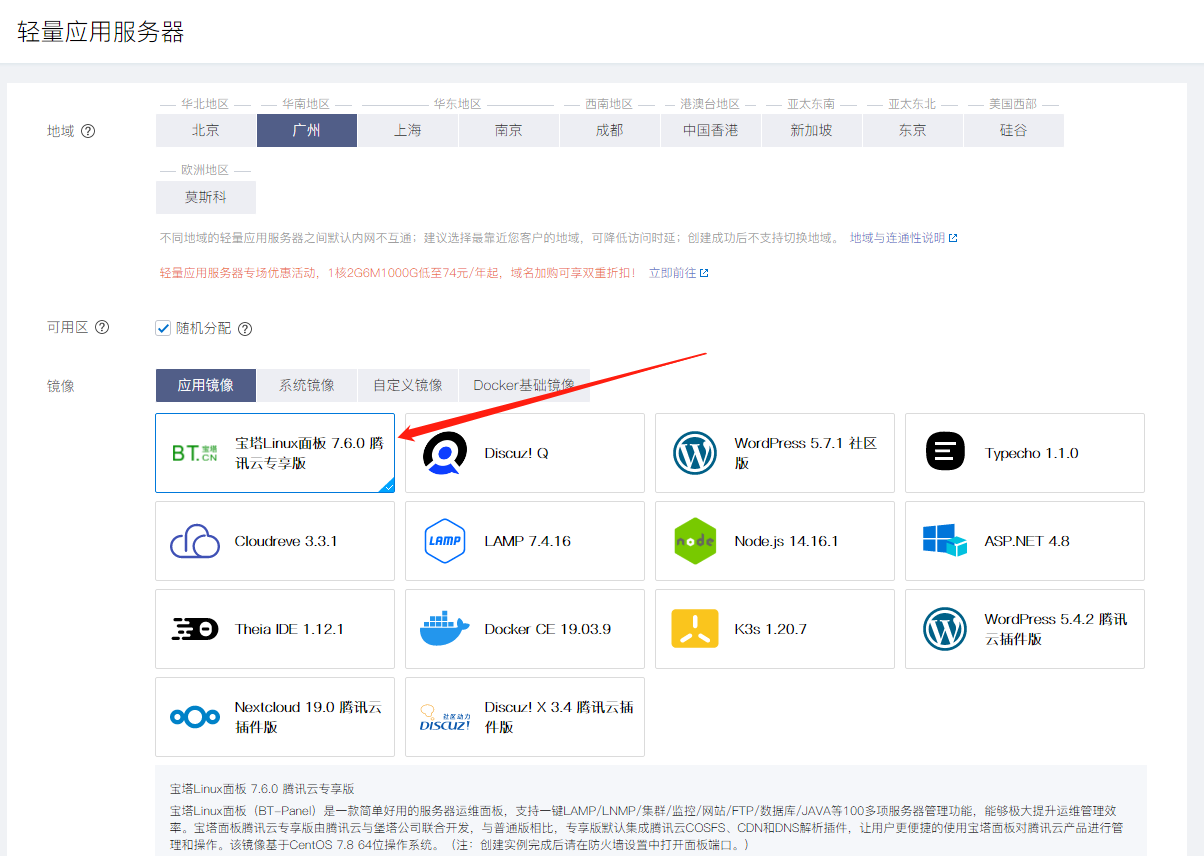1204x856 pixels.
Task: Select 莫斯科 region
Action: (206, 197)
